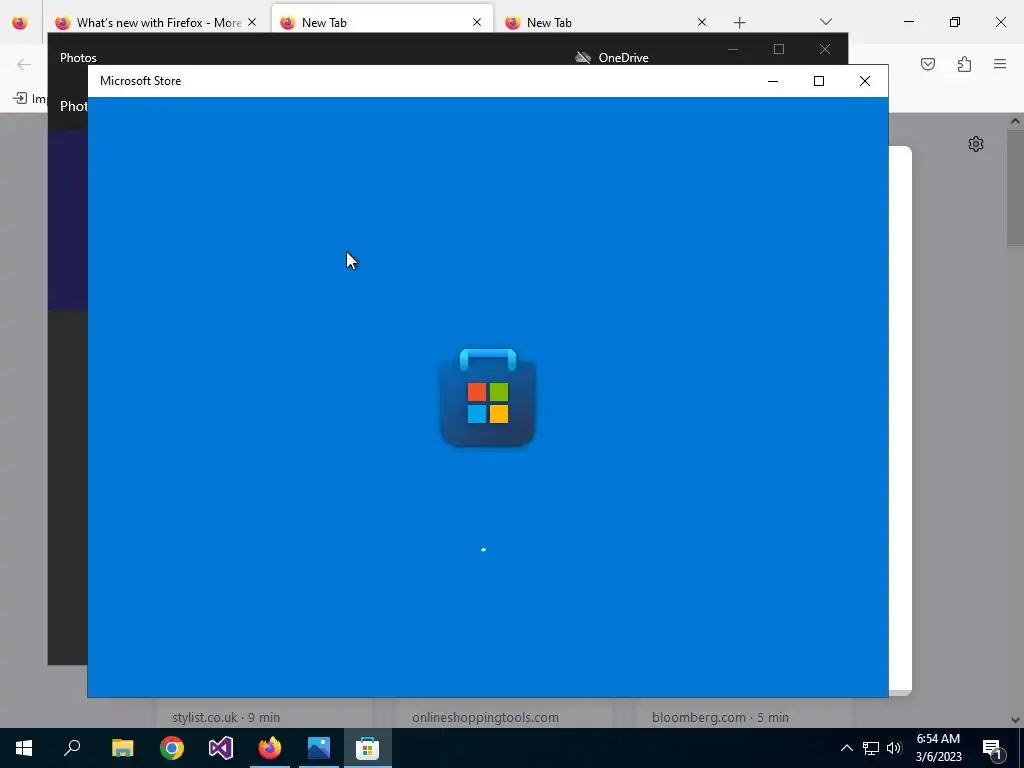Switch to Photos app on taskbar

coord(319,748)
